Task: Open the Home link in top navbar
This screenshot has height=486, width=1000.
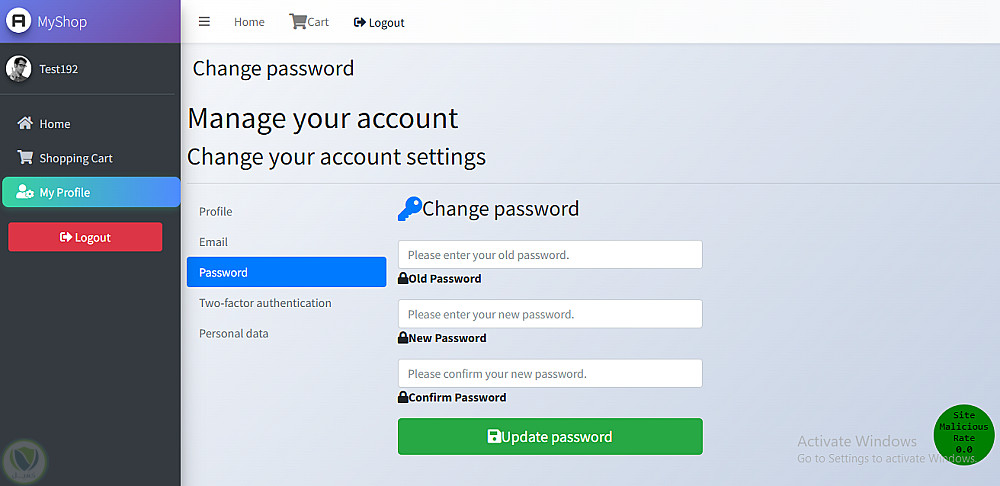Action: coord(249,22)
